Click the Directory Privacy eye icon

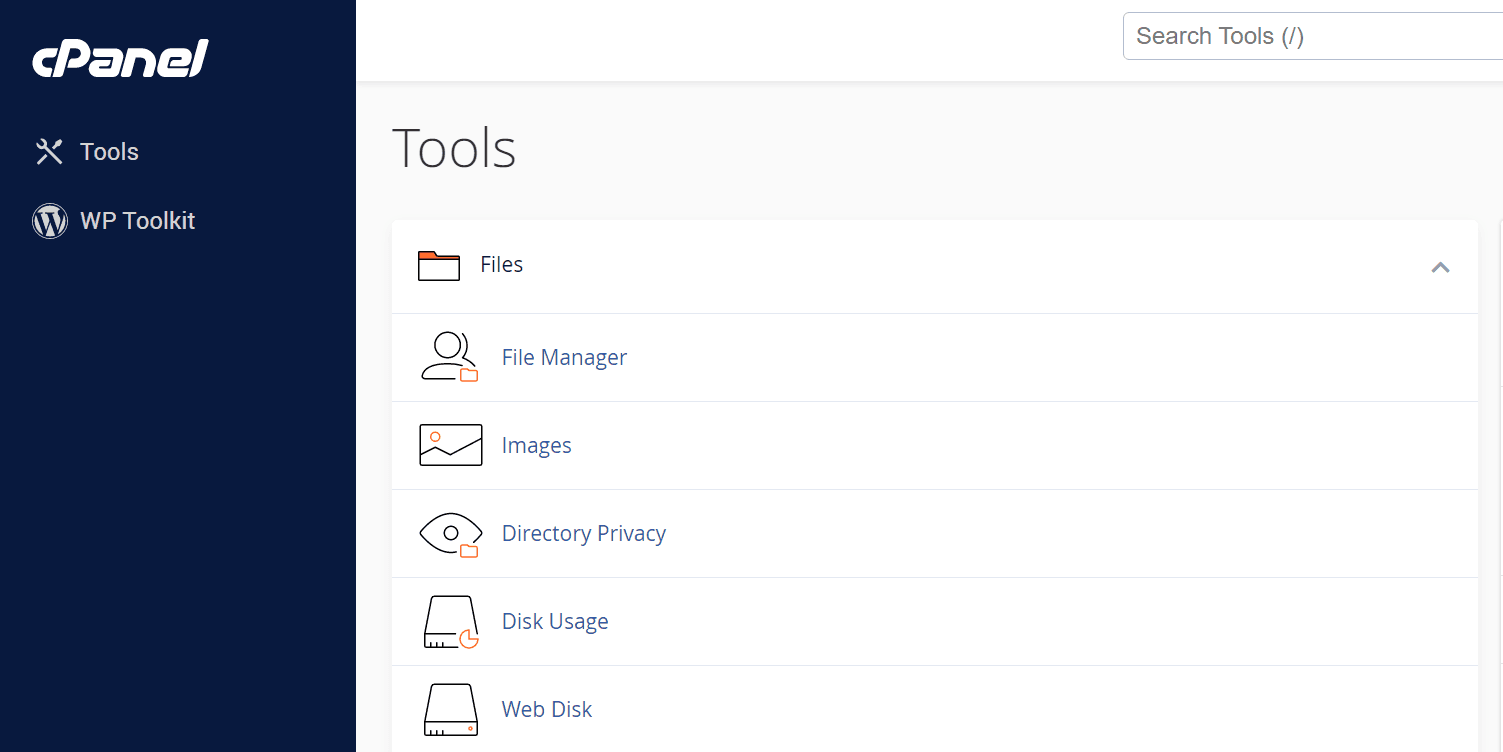[x=450, y=534]
